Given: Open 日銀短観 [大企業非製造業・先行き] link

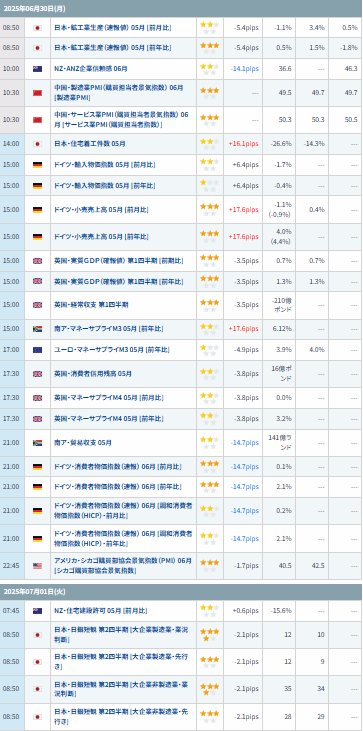Looking at the screenshot, I should coord(122,717).
